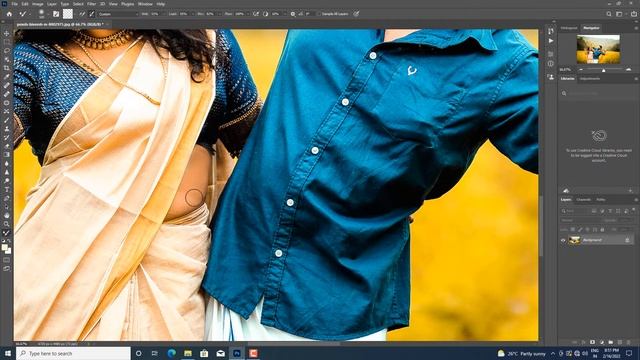Toggle load brush after each stroke
The height and width of the screenshot is (360, 640).
pyautogui.click(x=82, y=14)
